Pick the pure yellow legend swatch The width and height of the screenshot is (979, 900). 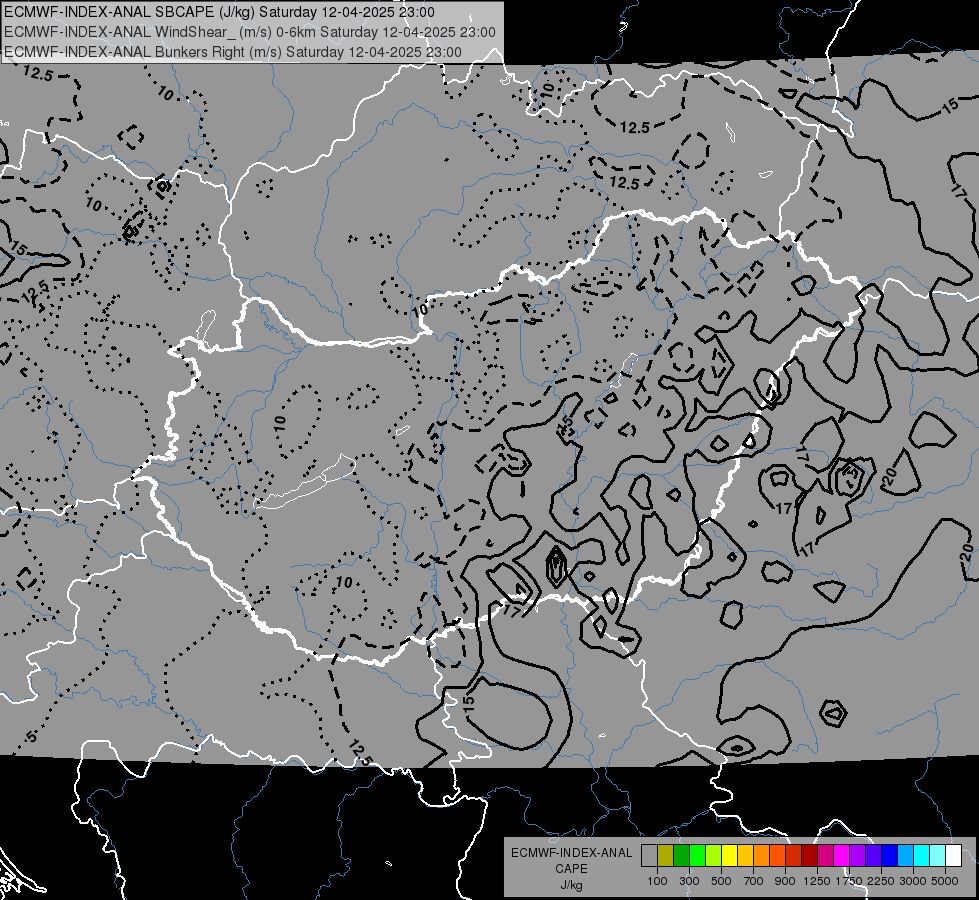pos(729,856)
